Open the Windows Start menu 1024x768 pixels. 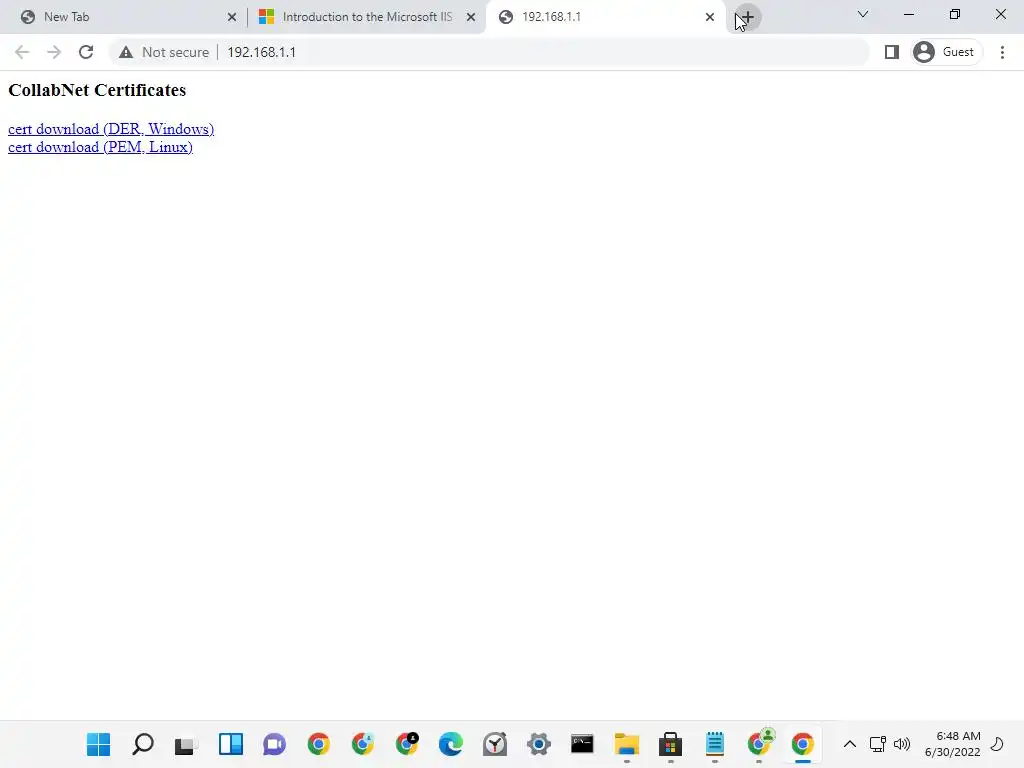pyautogui.click(x=99, y=744)
